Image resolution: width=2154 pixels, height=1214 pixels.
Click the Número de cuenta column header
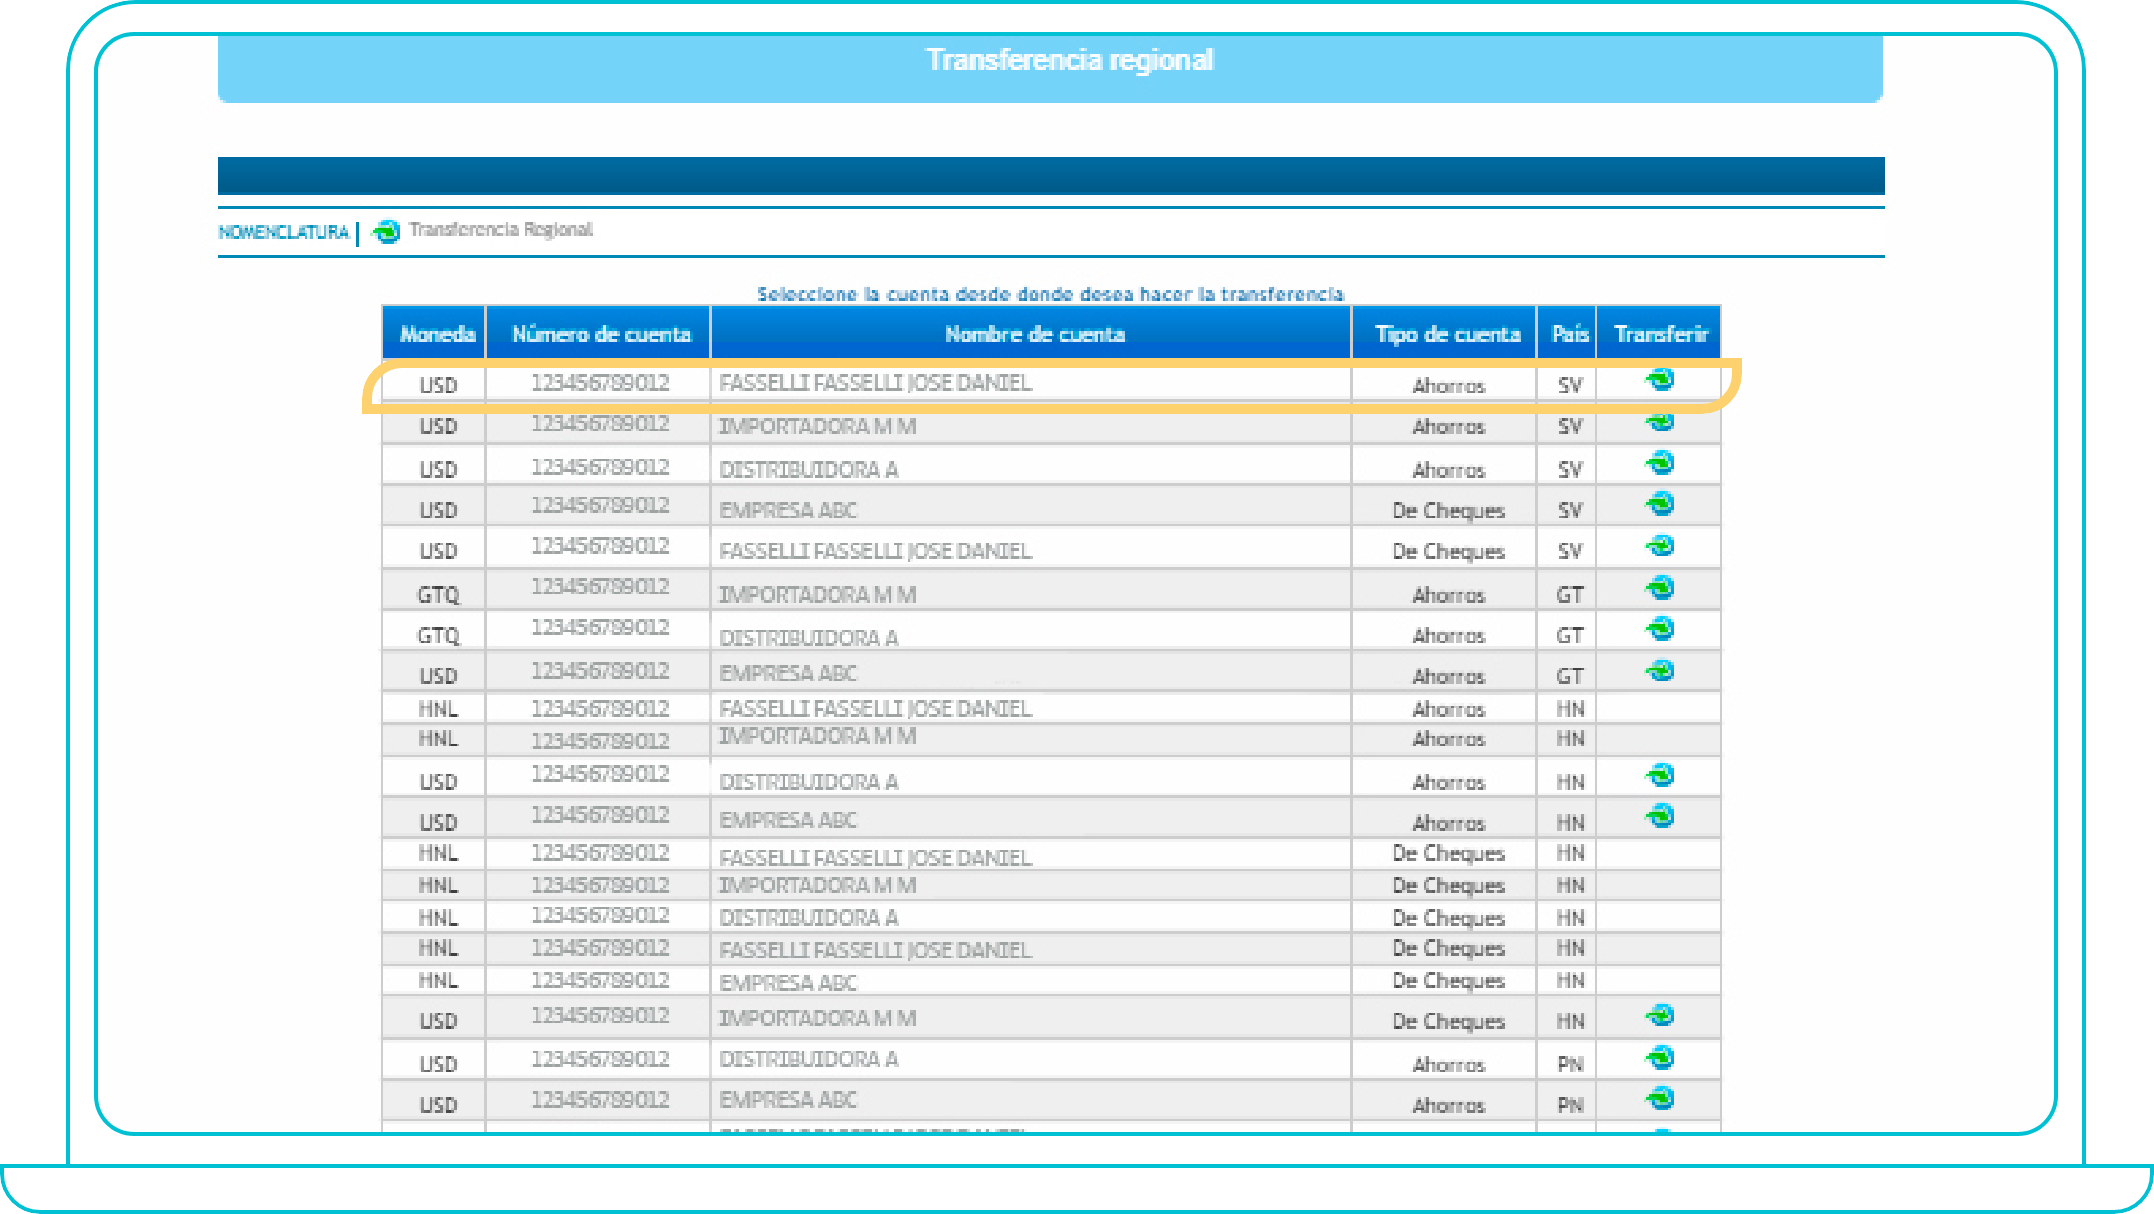click(600, 334)
